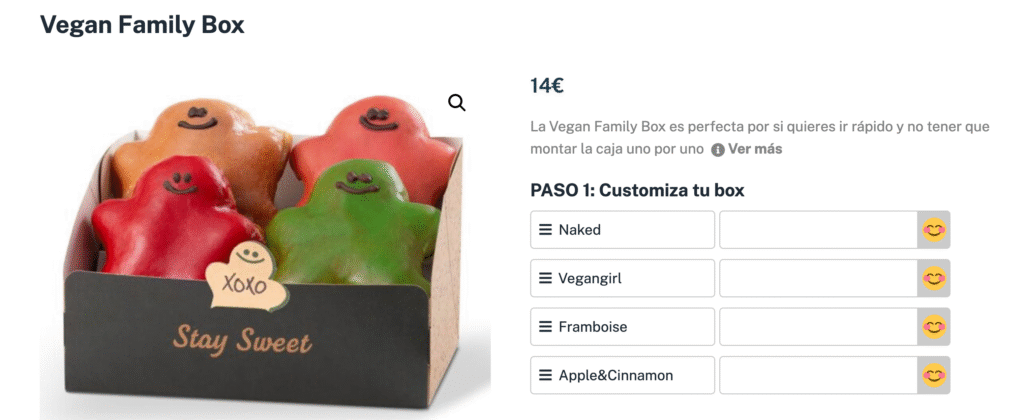The height and width of the screenshot is (420, 1024).
Task: Click the quantity field in the Framboise row
Action: 819,327
